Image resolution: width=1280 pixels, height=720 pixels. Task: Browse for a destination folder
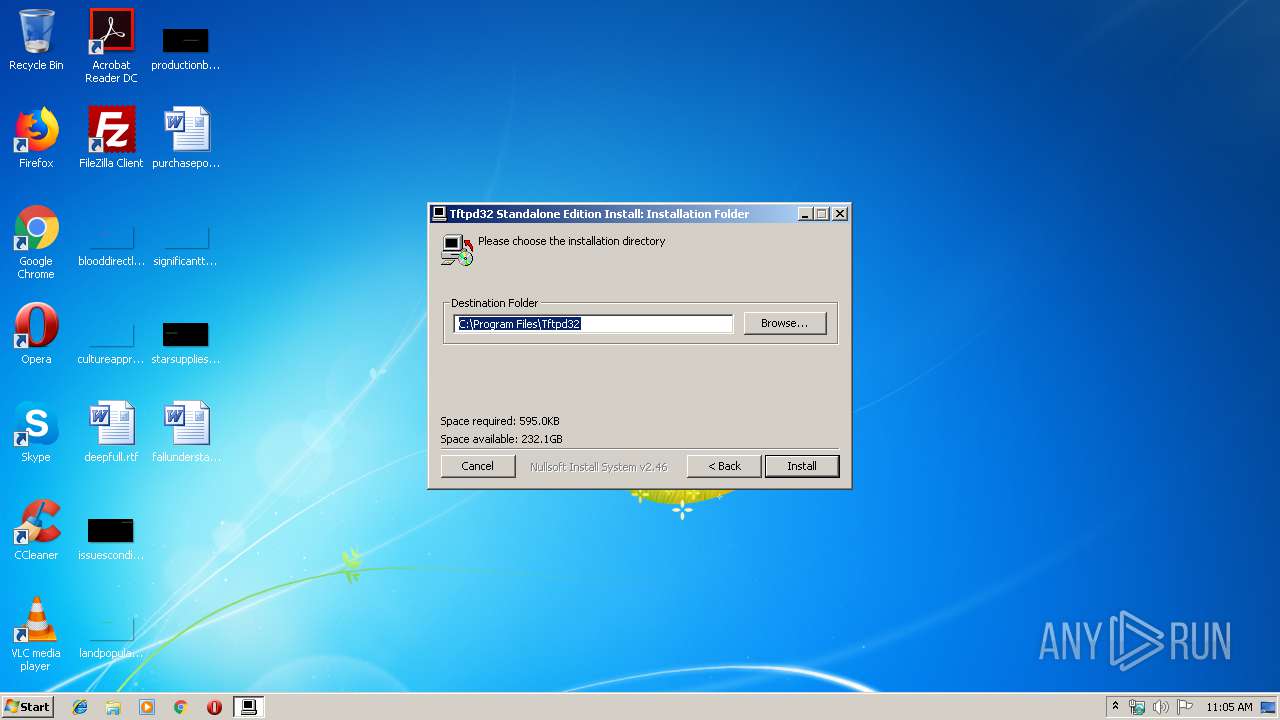coord(785,323)
